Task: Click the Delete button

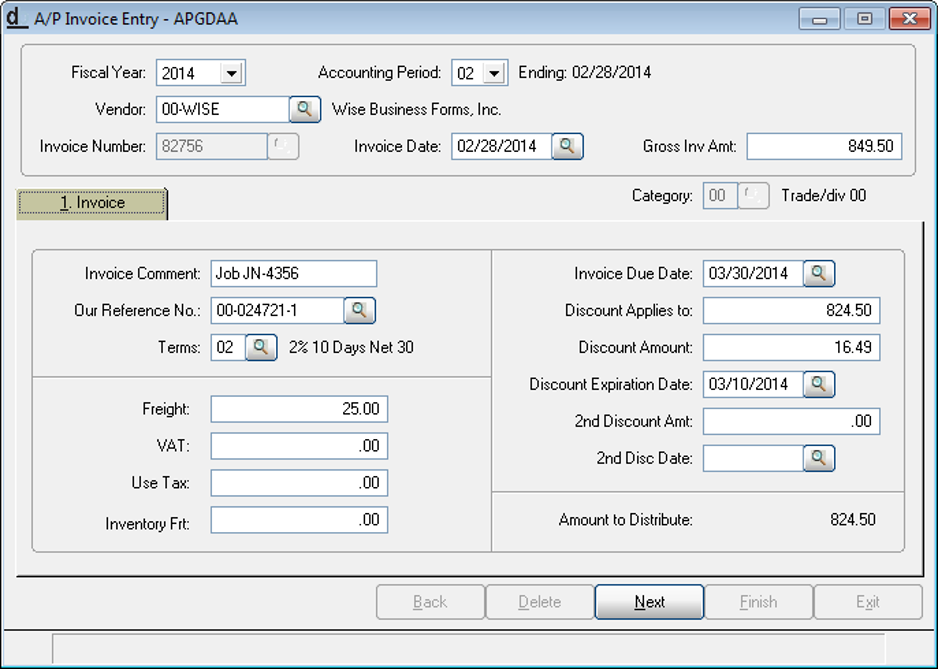Action: click(540, 602)
